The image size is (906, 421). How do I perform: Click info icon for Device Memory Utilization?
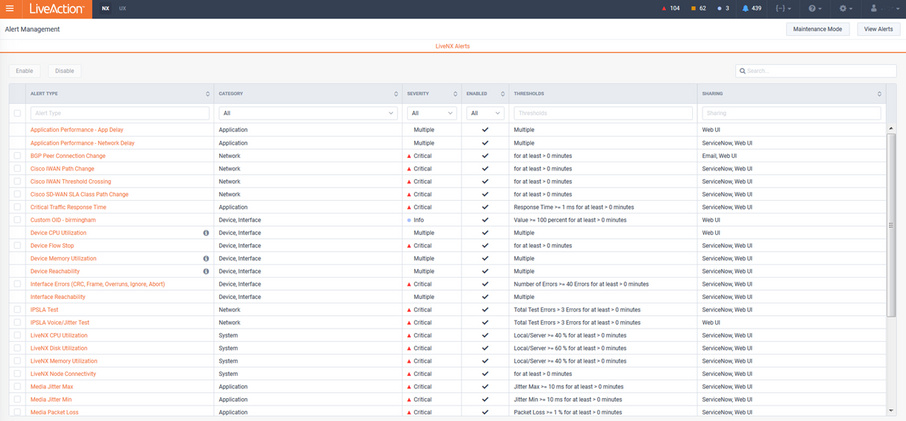click(x=206, y=258)
